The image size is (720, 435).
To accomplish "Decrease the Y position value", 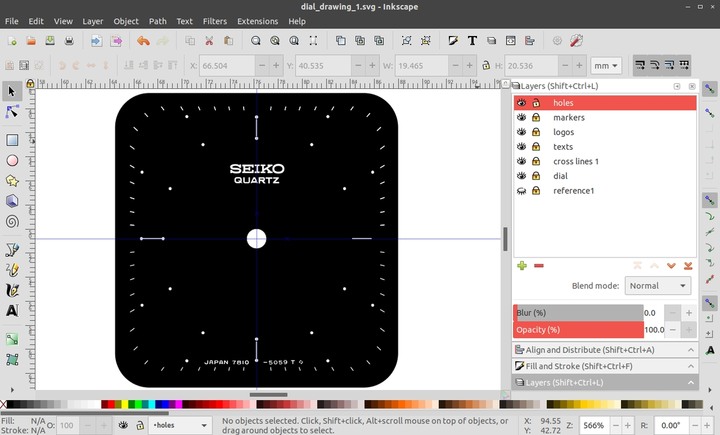I will pyautogui.click(x=358, y=66).
